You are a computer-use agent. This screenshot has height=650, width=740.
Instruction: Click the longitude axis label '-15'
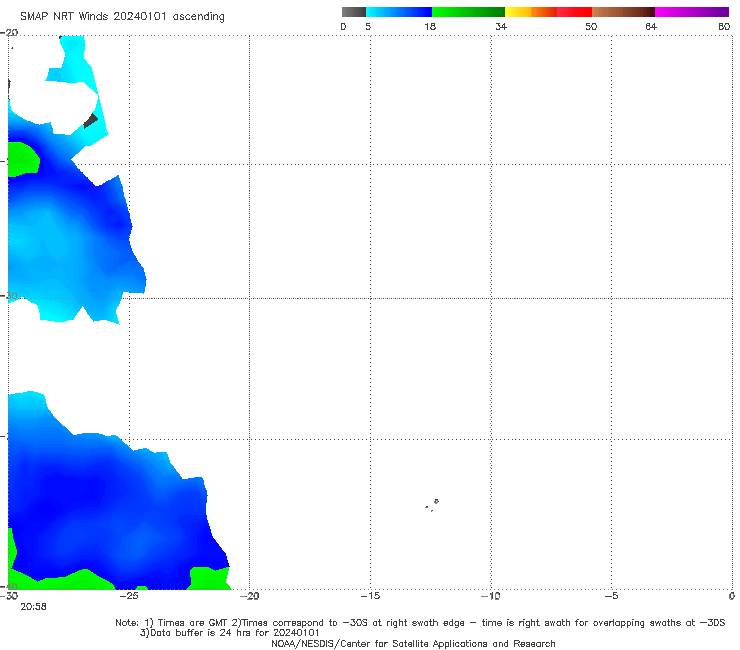pos(370,596)
